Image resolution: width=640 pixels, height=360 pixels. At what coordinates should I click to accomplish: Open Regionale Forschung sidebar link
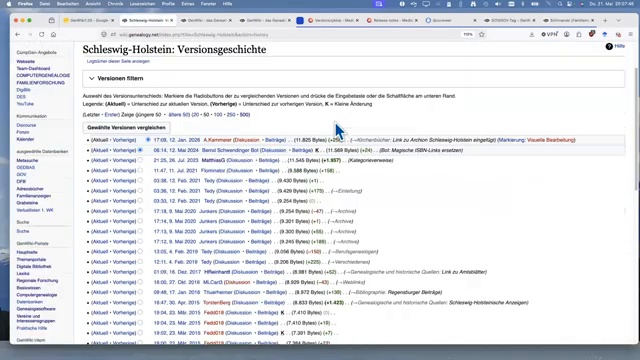pyautogui.click(x=37, y=281)
